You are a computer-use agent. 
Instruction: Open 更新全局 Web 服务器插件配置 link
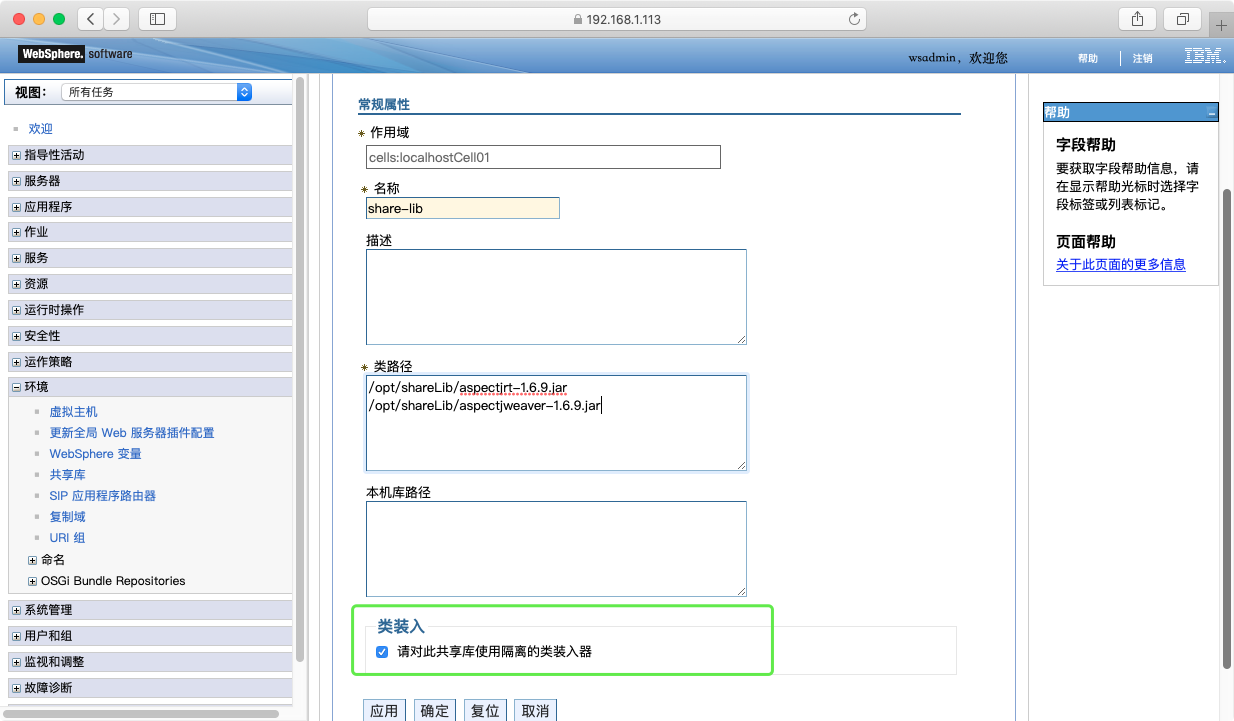[x=132, y=433]
